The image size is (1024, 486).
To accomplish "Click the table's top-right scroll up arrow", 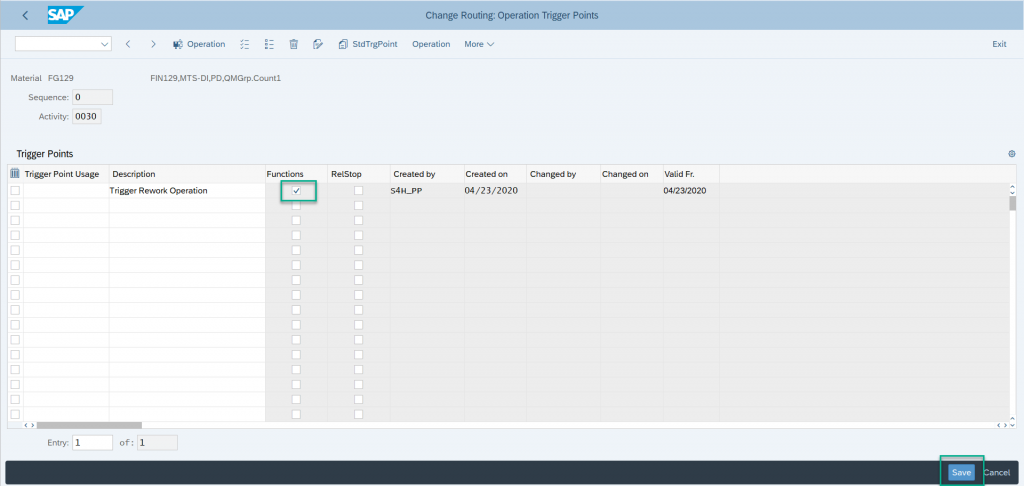I will (x=1012, y=187).
